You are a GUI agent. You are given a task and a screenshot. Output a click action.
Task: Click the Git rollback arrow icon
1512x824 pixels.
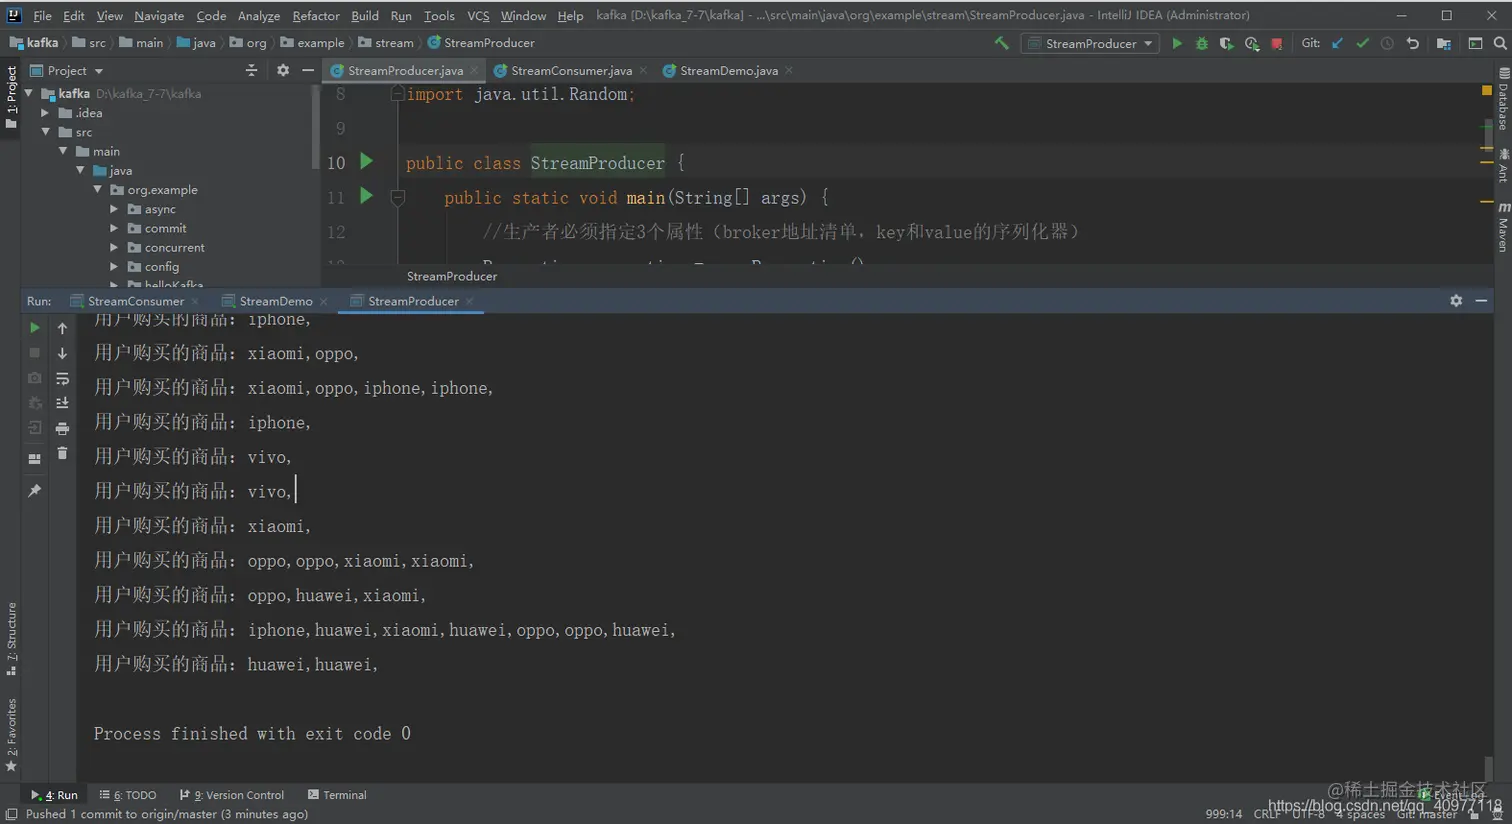pos(1412,43)
